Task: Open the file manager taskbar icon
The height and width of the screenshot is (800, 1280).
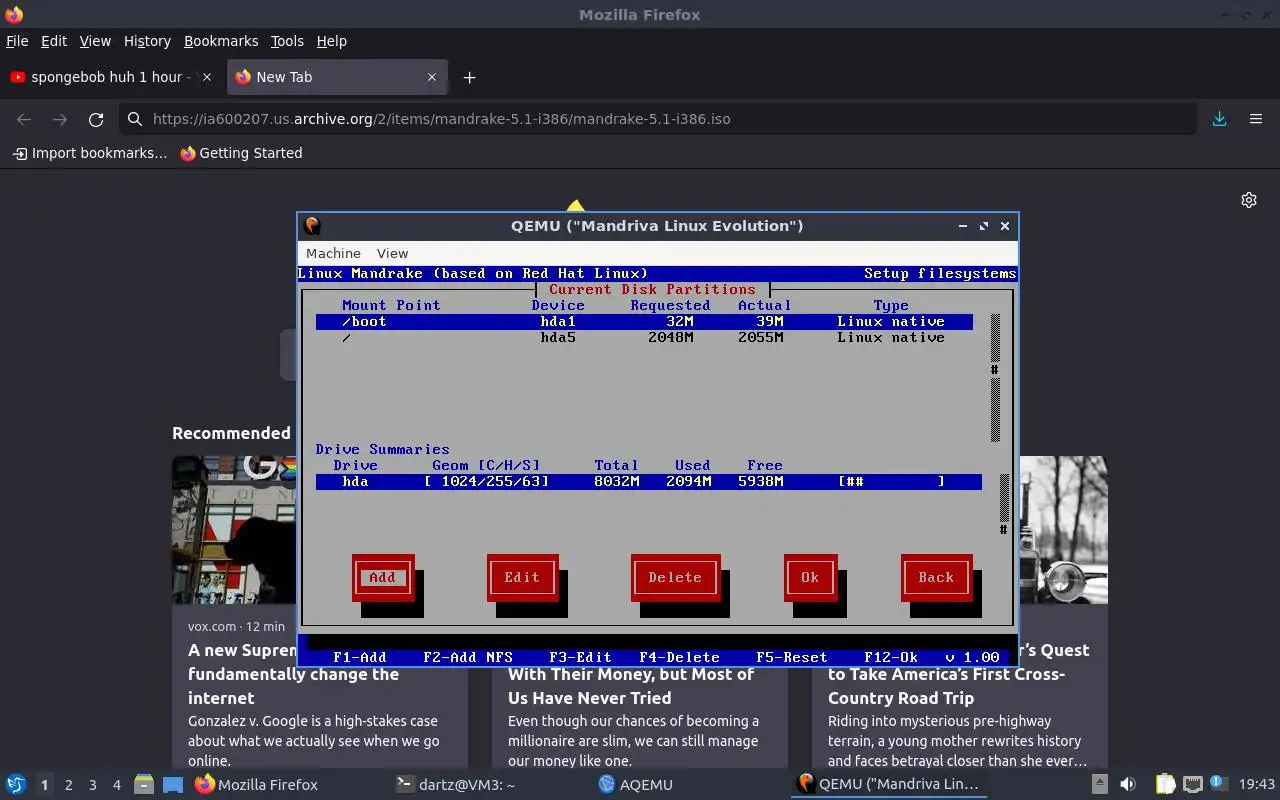Action: tap(143, 785)
